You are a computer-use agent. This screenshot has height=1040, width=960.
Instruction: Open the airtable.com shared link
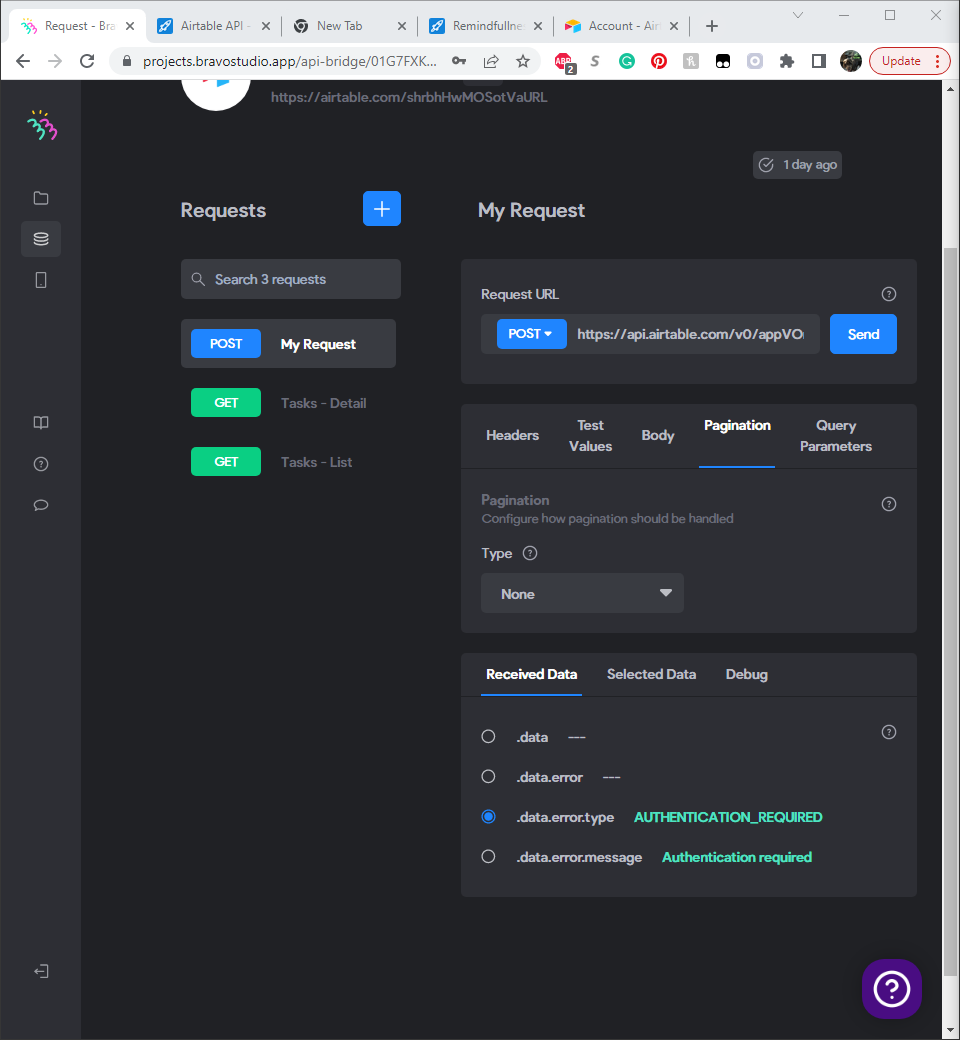tap(409, 97)
